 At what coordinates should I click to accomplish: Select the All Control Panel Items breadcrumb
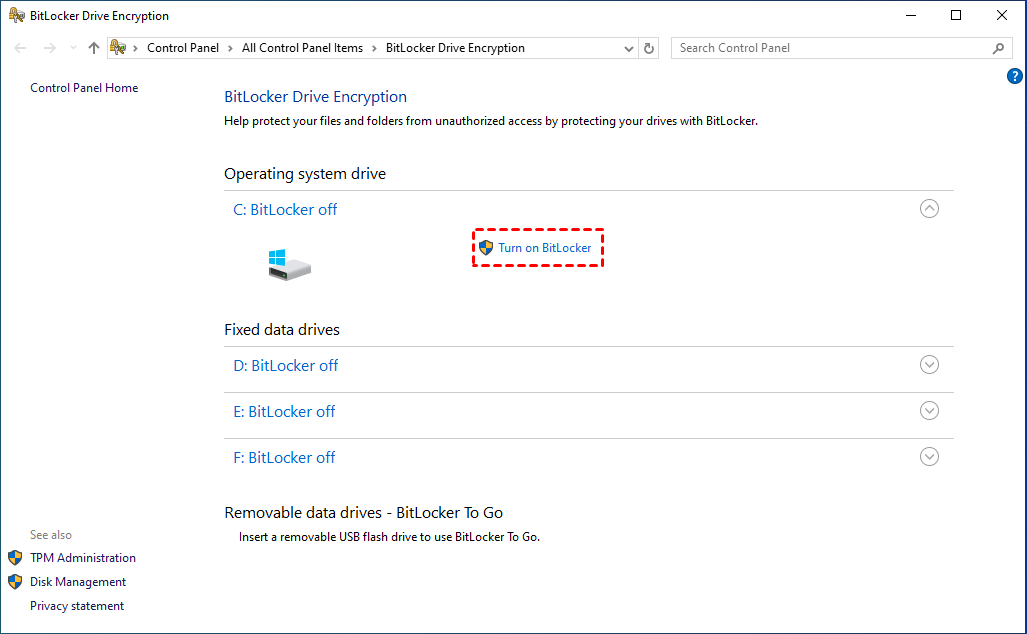[302, 48]
